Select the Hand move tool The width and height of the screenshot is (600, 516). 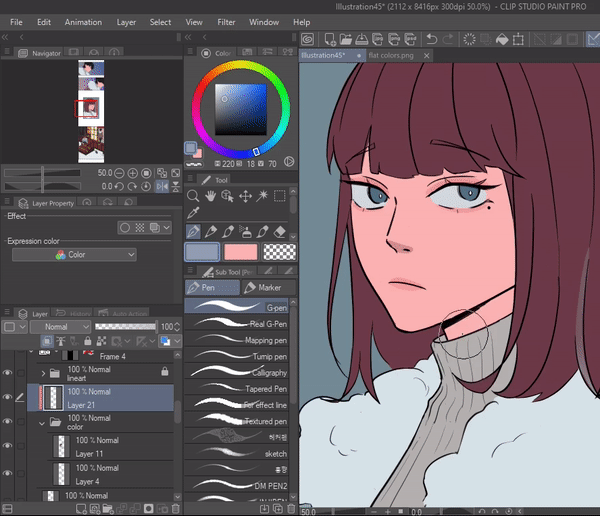click(x=210, y=196)
